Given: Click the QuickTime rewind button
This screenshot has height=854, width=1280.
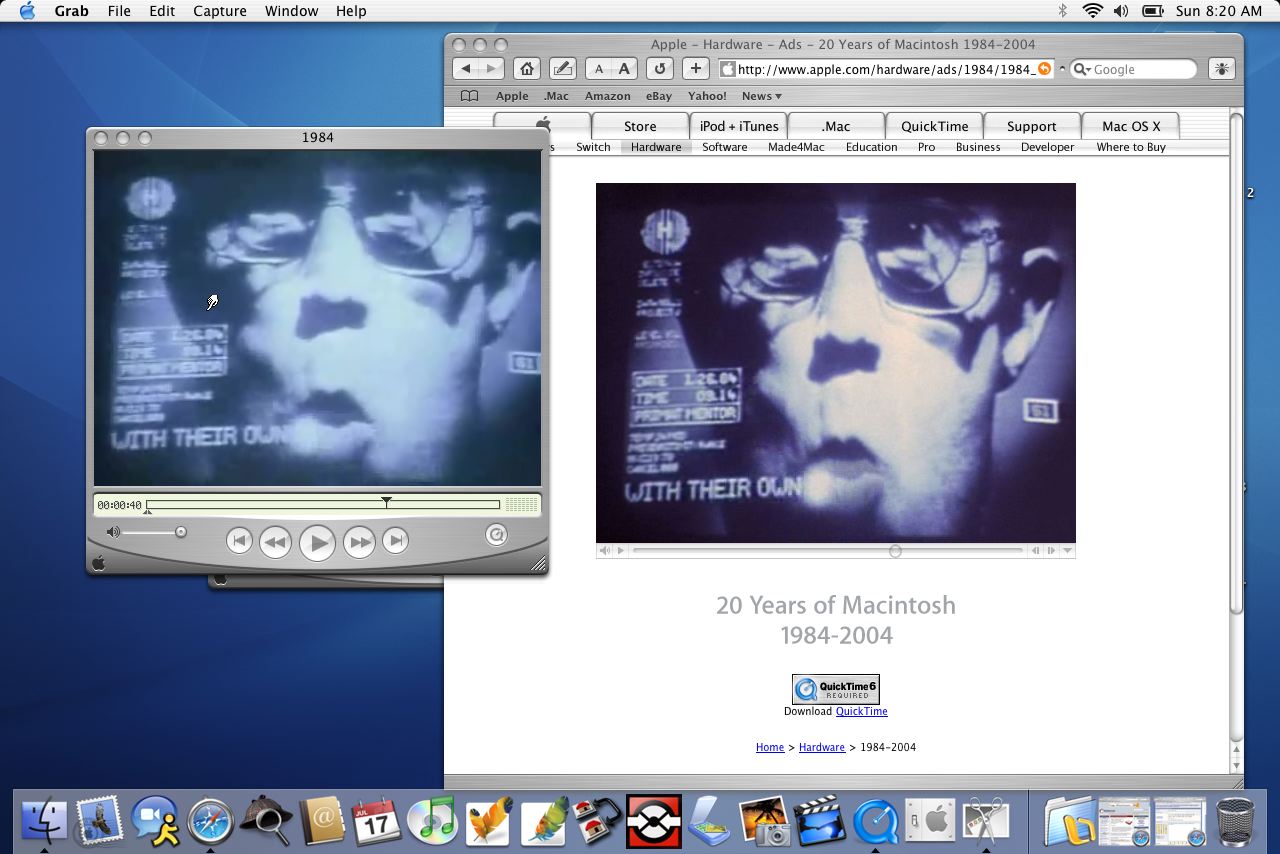Looking at the screenshot, I should (275, 542).
